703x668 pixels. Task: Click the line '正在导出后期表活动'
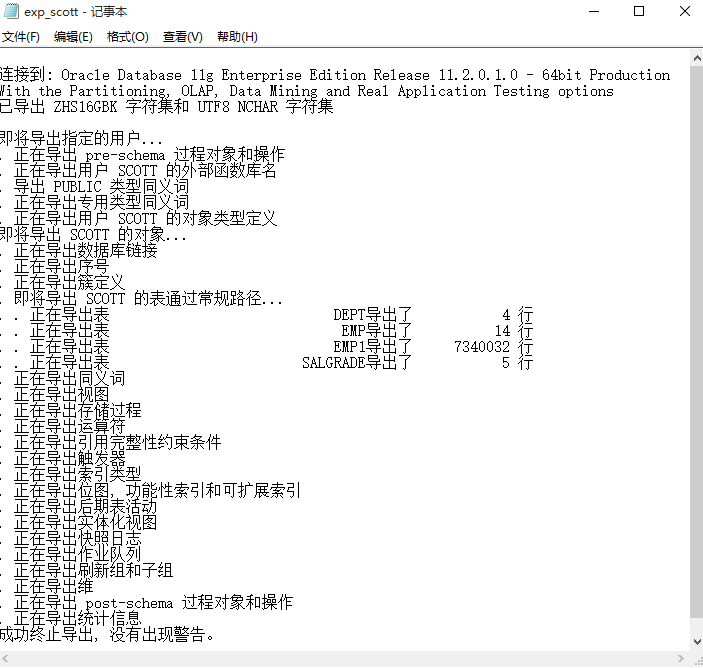[x=86, y=507]
